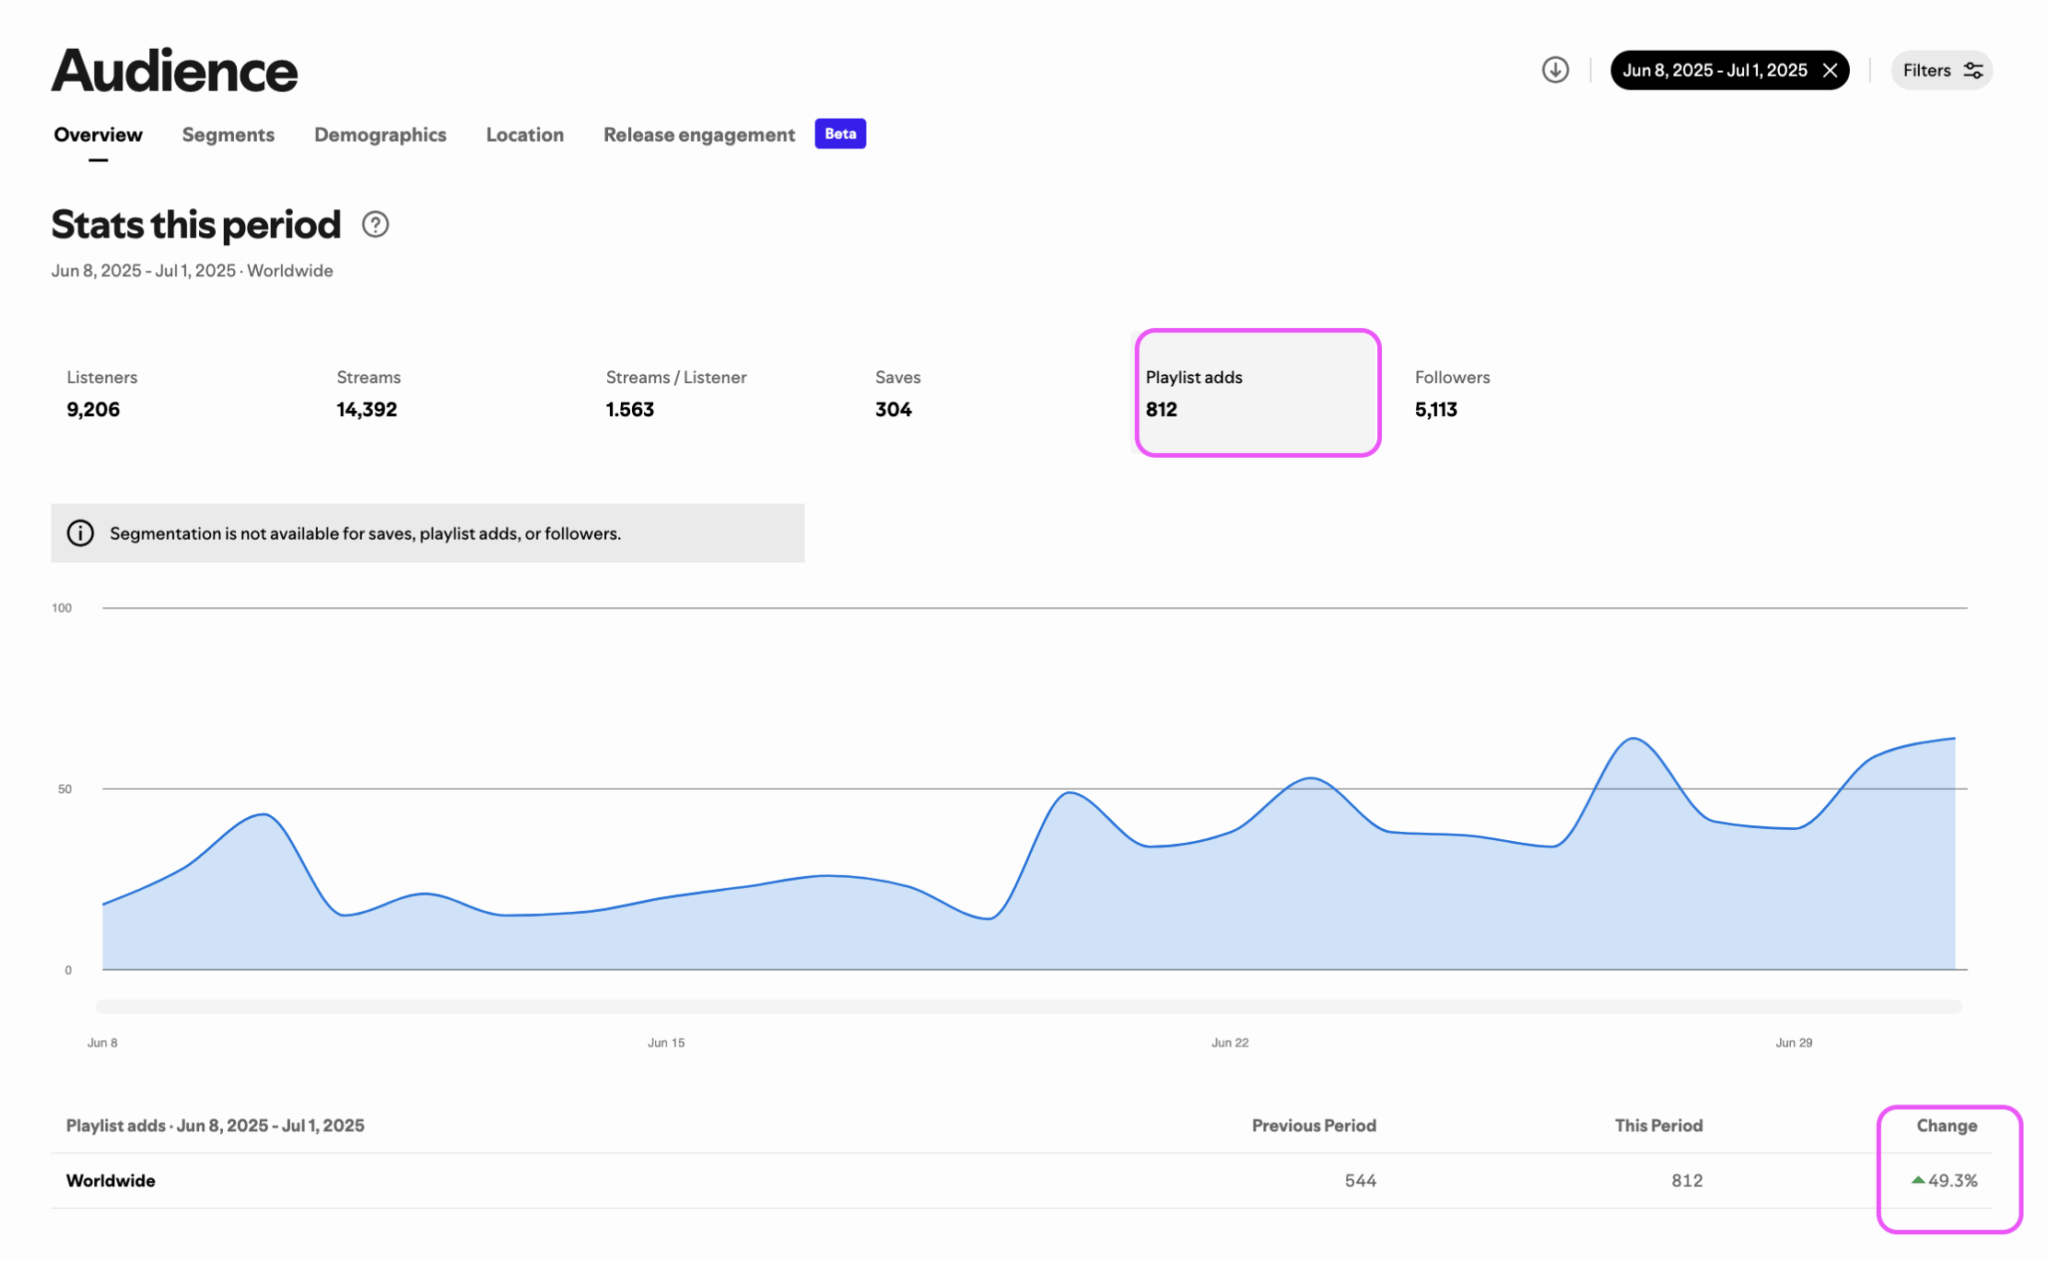Switch to the Segments tab
Screen dimensions: 2048x1262
(x=228, y=134)
